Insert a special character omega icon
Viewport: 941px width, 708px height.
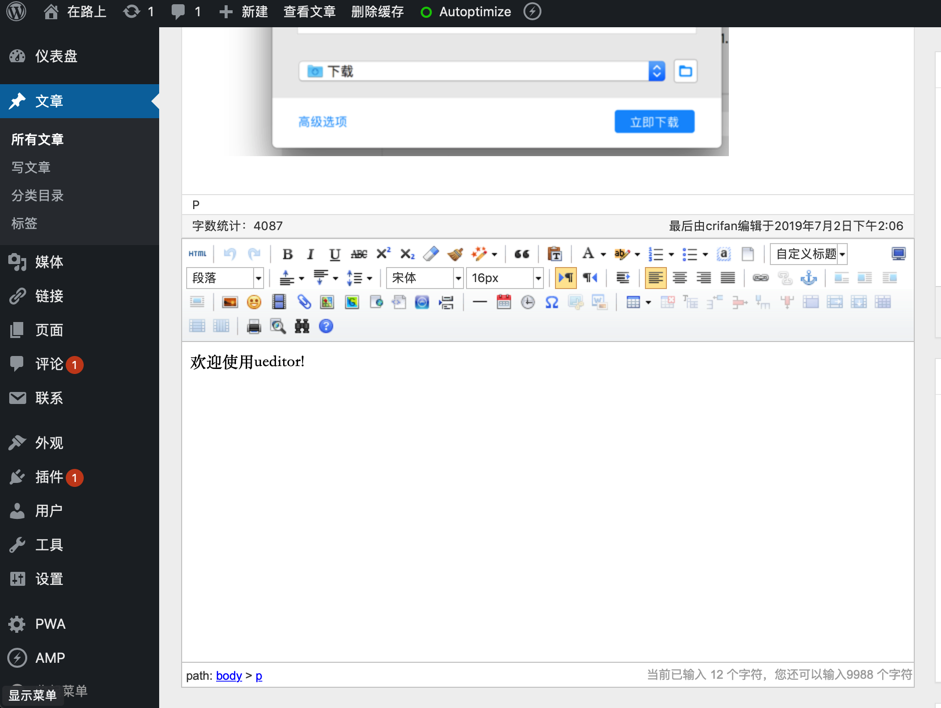tap(552, 302)
